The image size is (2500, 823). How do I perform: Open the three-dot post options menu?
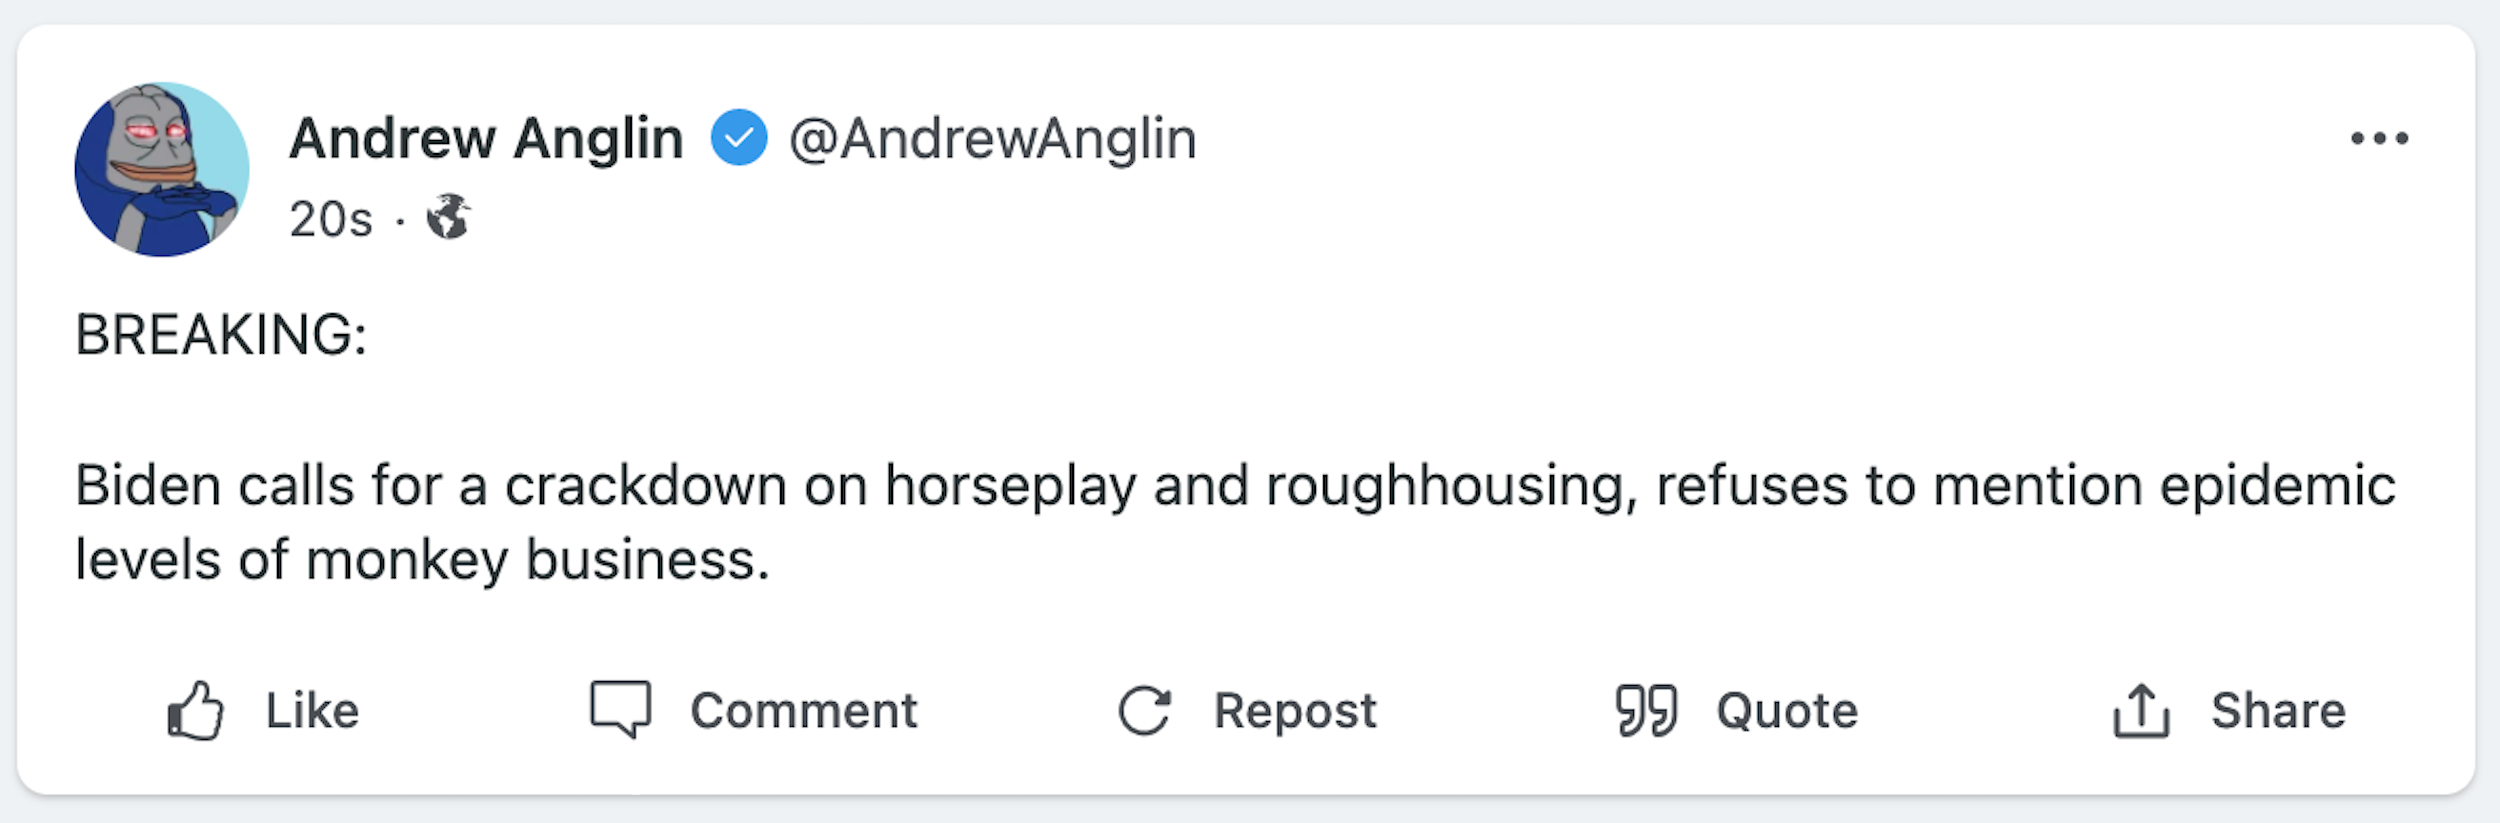pos(2379,138)
